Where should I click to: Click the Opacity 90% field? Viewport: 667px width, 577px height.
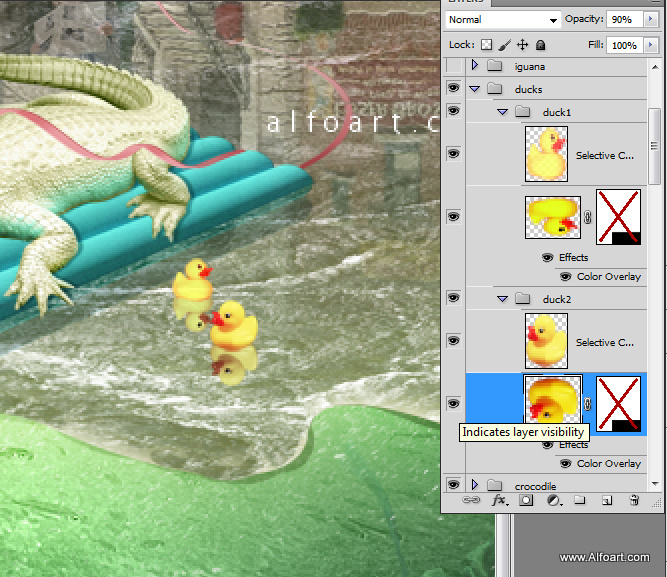[625, 19]
